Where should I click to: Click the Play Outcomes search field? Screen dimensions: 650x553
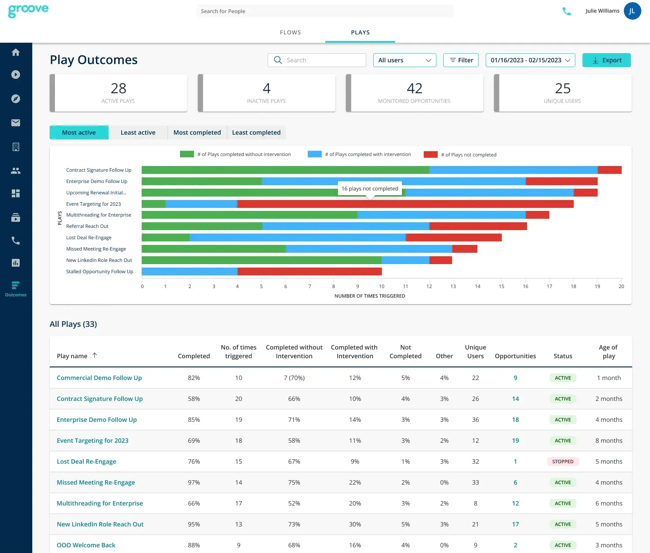click(317, 60)
